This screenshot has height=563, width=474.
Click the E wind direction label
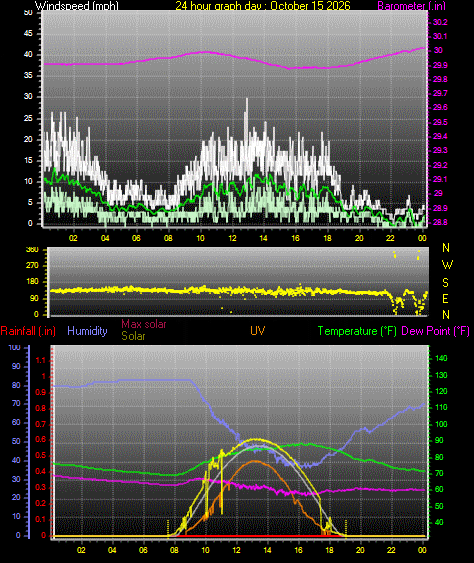tap(445, 299)
